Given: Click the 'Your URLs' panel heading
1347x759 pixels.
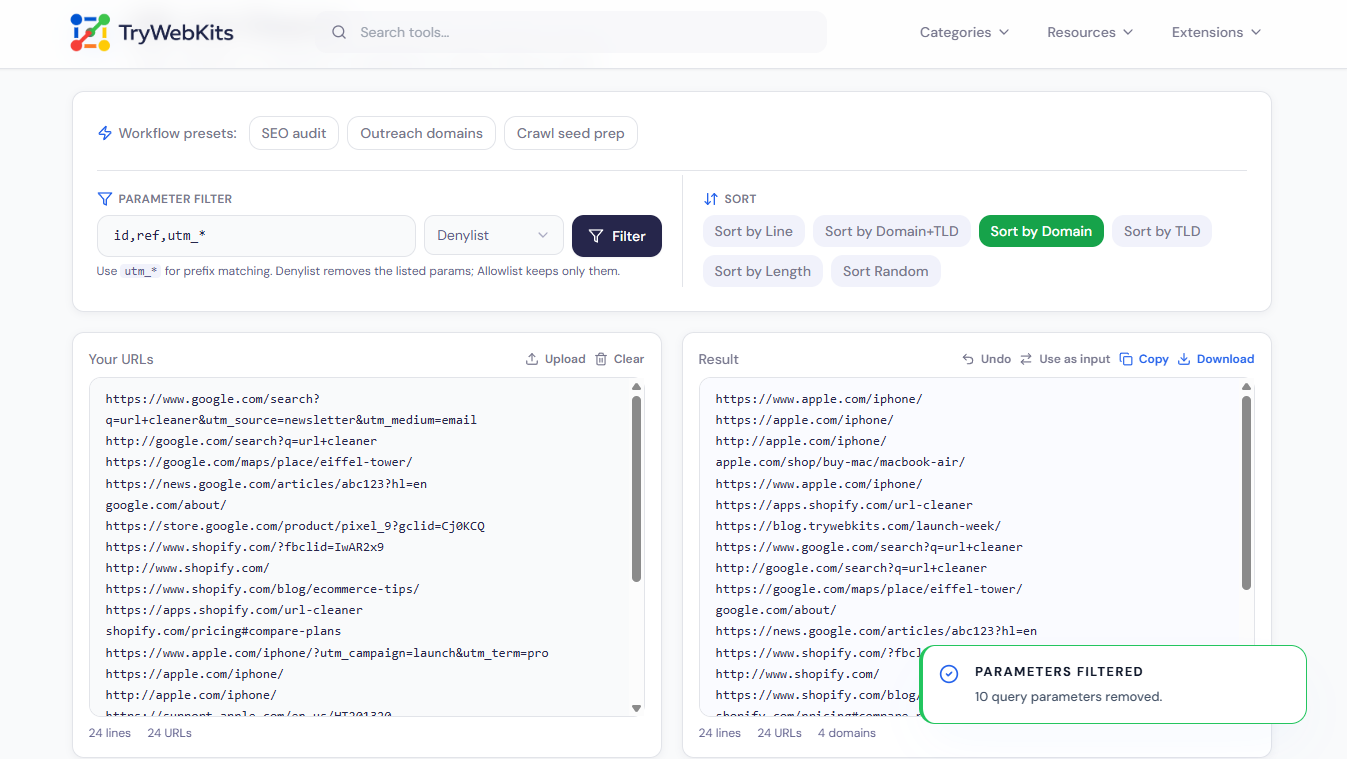Looking at the screenshot, I should pos(121,359).
